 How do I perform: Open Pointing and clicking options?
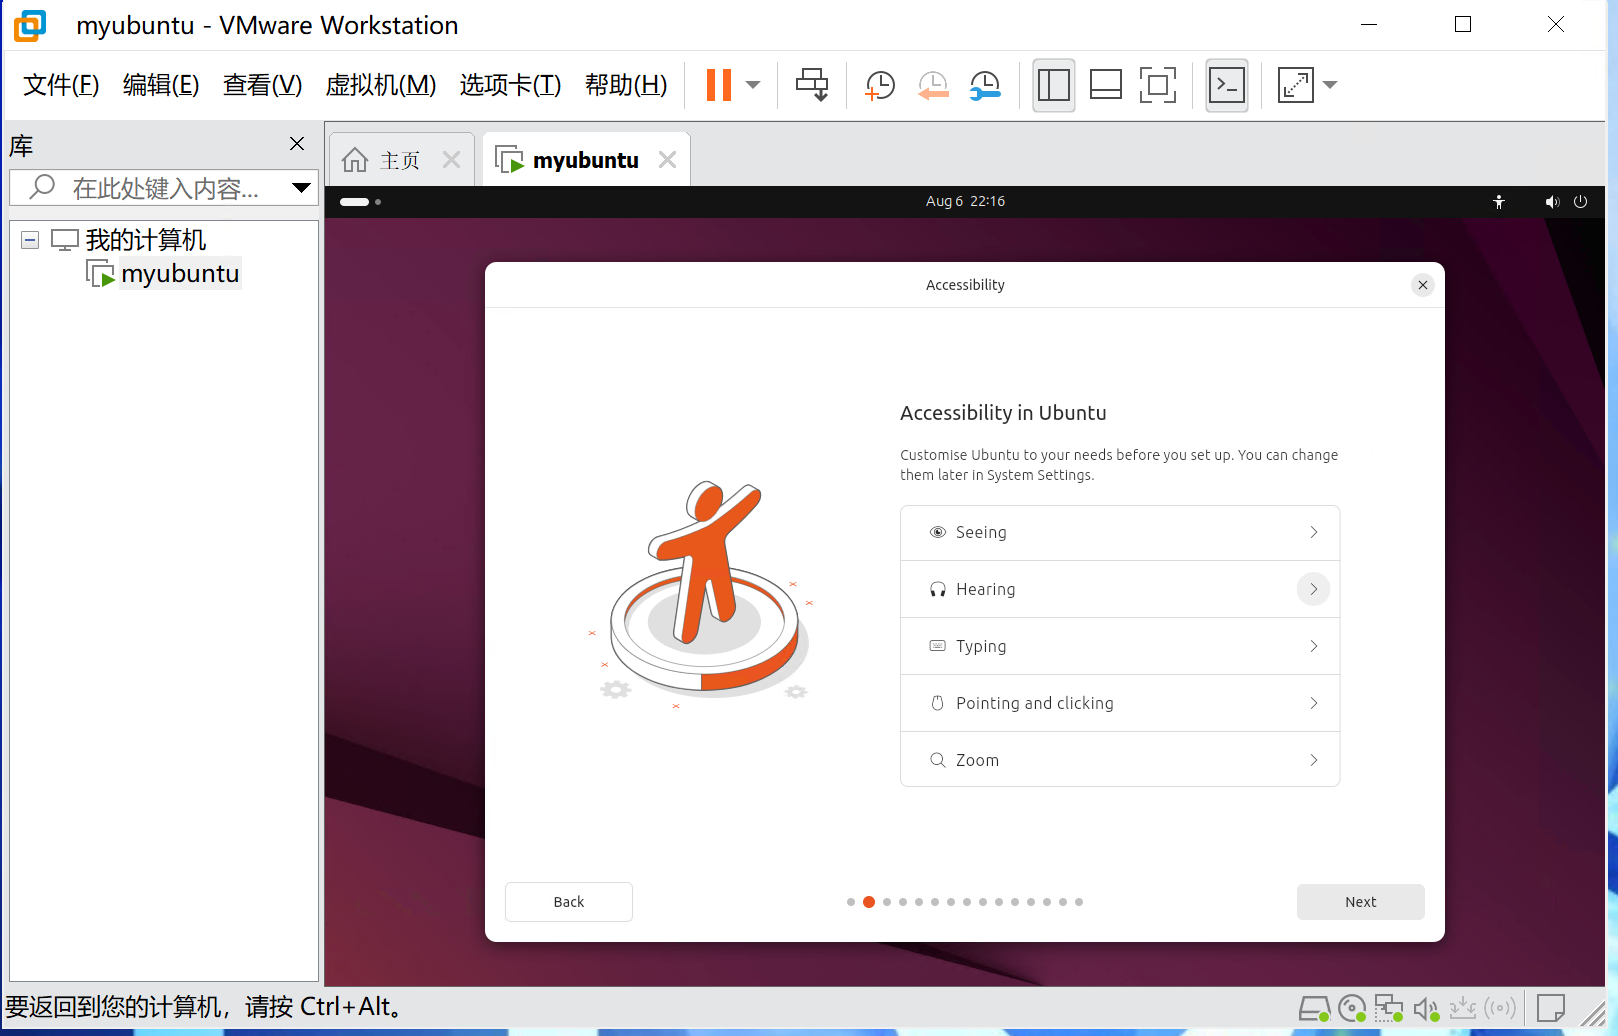coord(1120,703)
